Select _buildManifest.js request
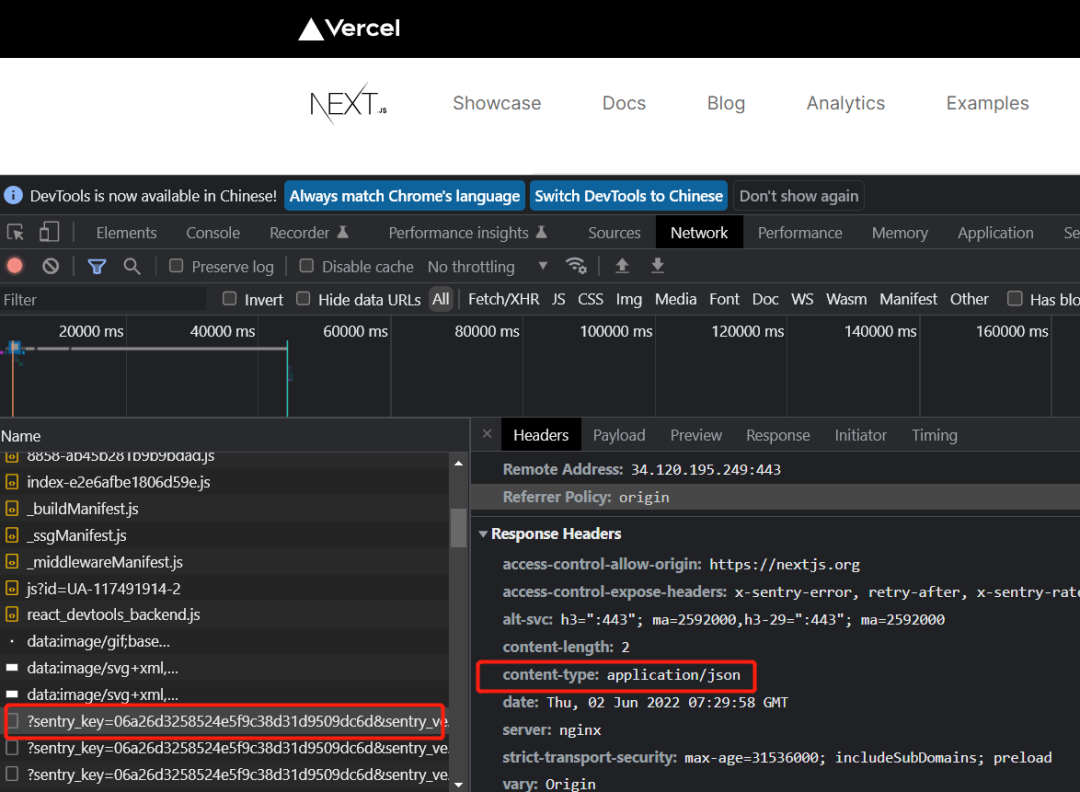1080x792 pixels. pyautogui.click(x=224, y=509)
